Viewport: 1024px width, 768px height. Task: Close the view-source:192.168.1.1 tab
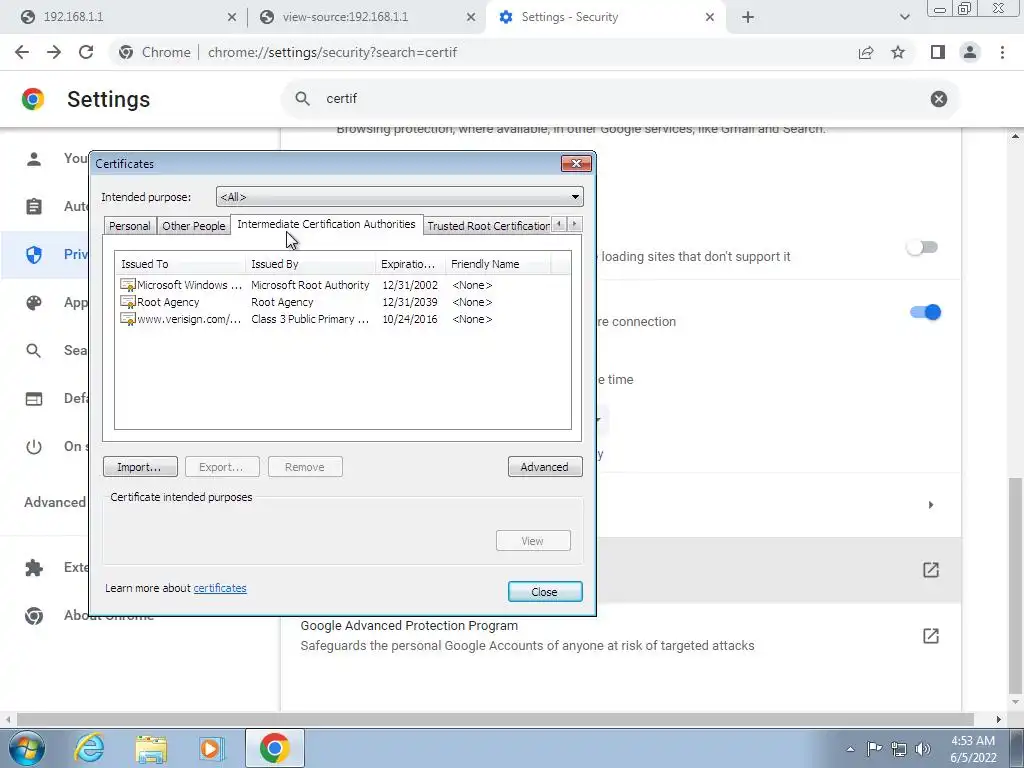[471, 17]
